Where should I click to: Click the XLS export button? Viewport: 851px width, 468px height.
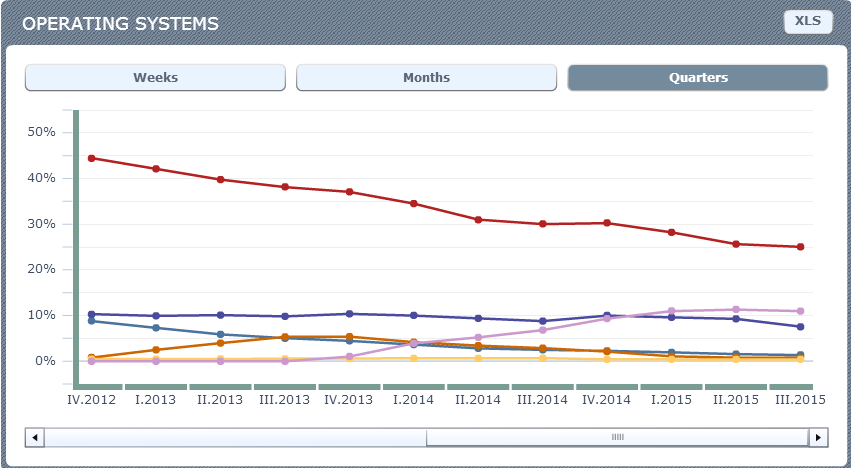point(808,22)
